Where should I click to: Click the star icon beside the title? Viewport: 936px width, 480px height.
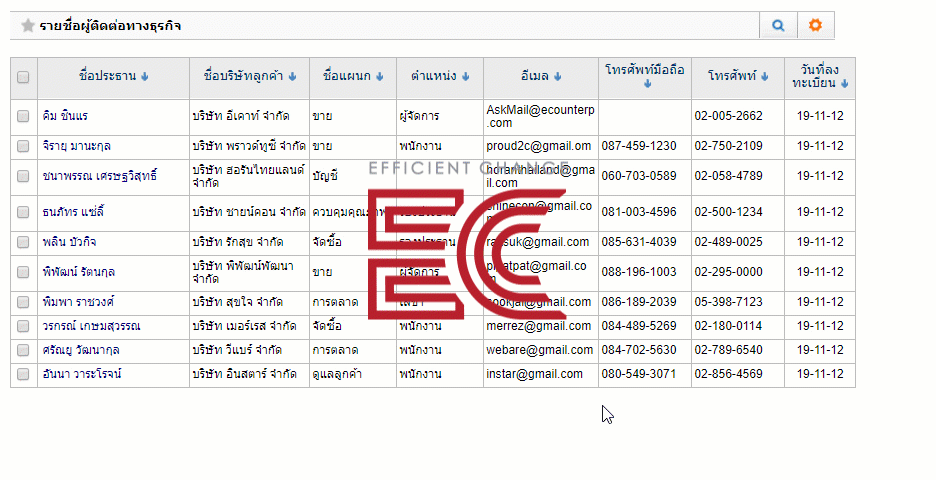coord(27,26)
